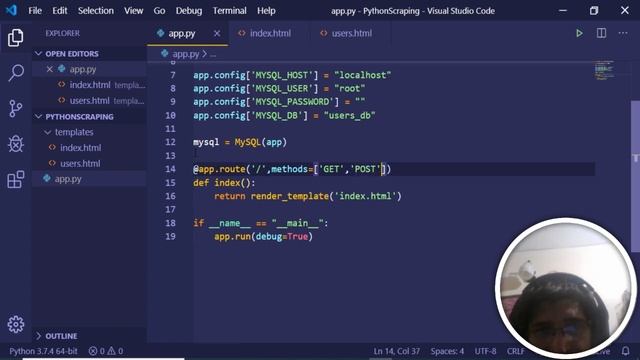Open the Extensions view

(x=16, y=179)
